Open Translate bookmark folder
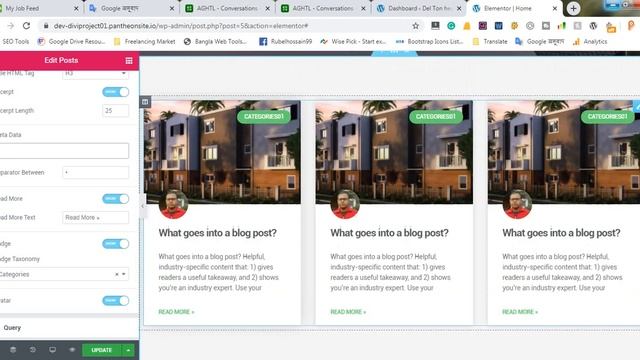Screen dimensions: 640x360 [490, 42]
